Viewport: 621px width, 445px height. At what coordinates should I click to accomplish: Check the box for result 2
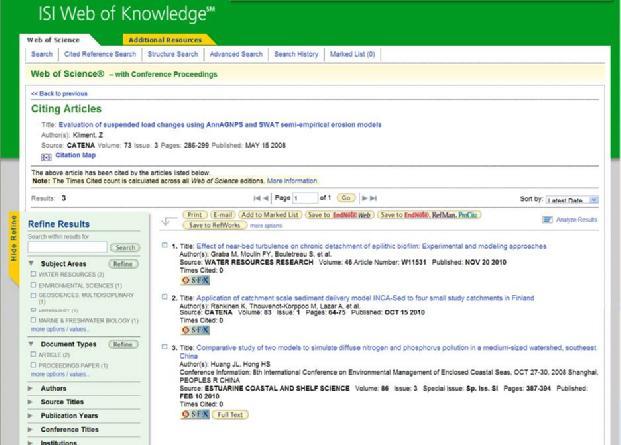point(165,297)
